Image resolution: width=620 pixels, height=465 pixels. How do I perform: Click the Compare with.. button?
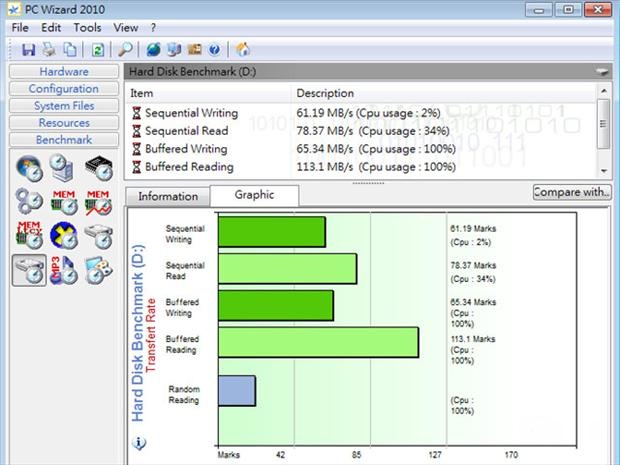571,192
